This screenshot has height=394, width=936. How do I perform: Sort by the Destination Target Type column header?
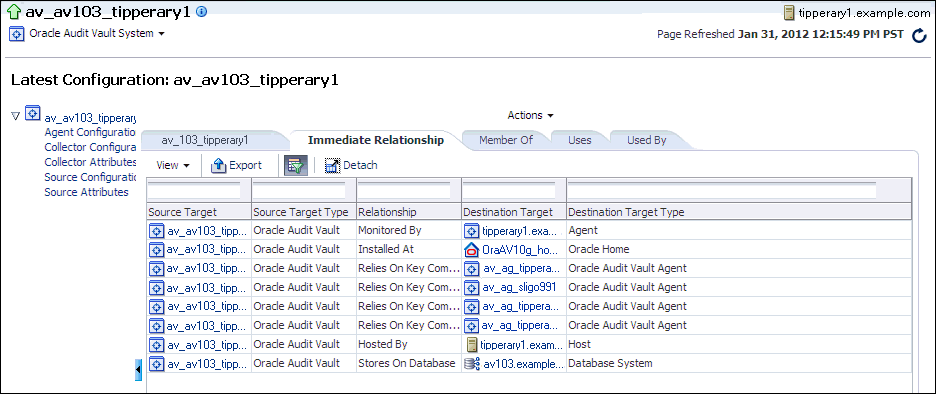pyautogui.click(x=739, y=212)
